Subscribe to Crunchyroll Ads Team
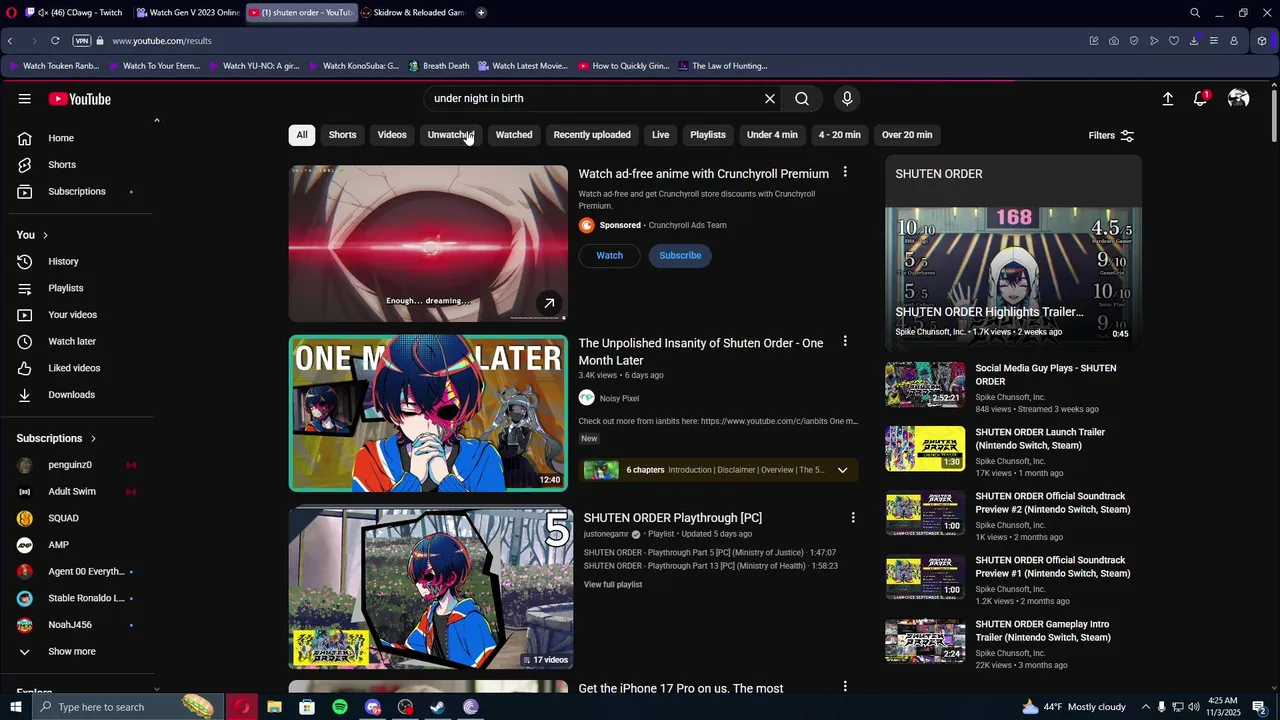 [680, 255]
